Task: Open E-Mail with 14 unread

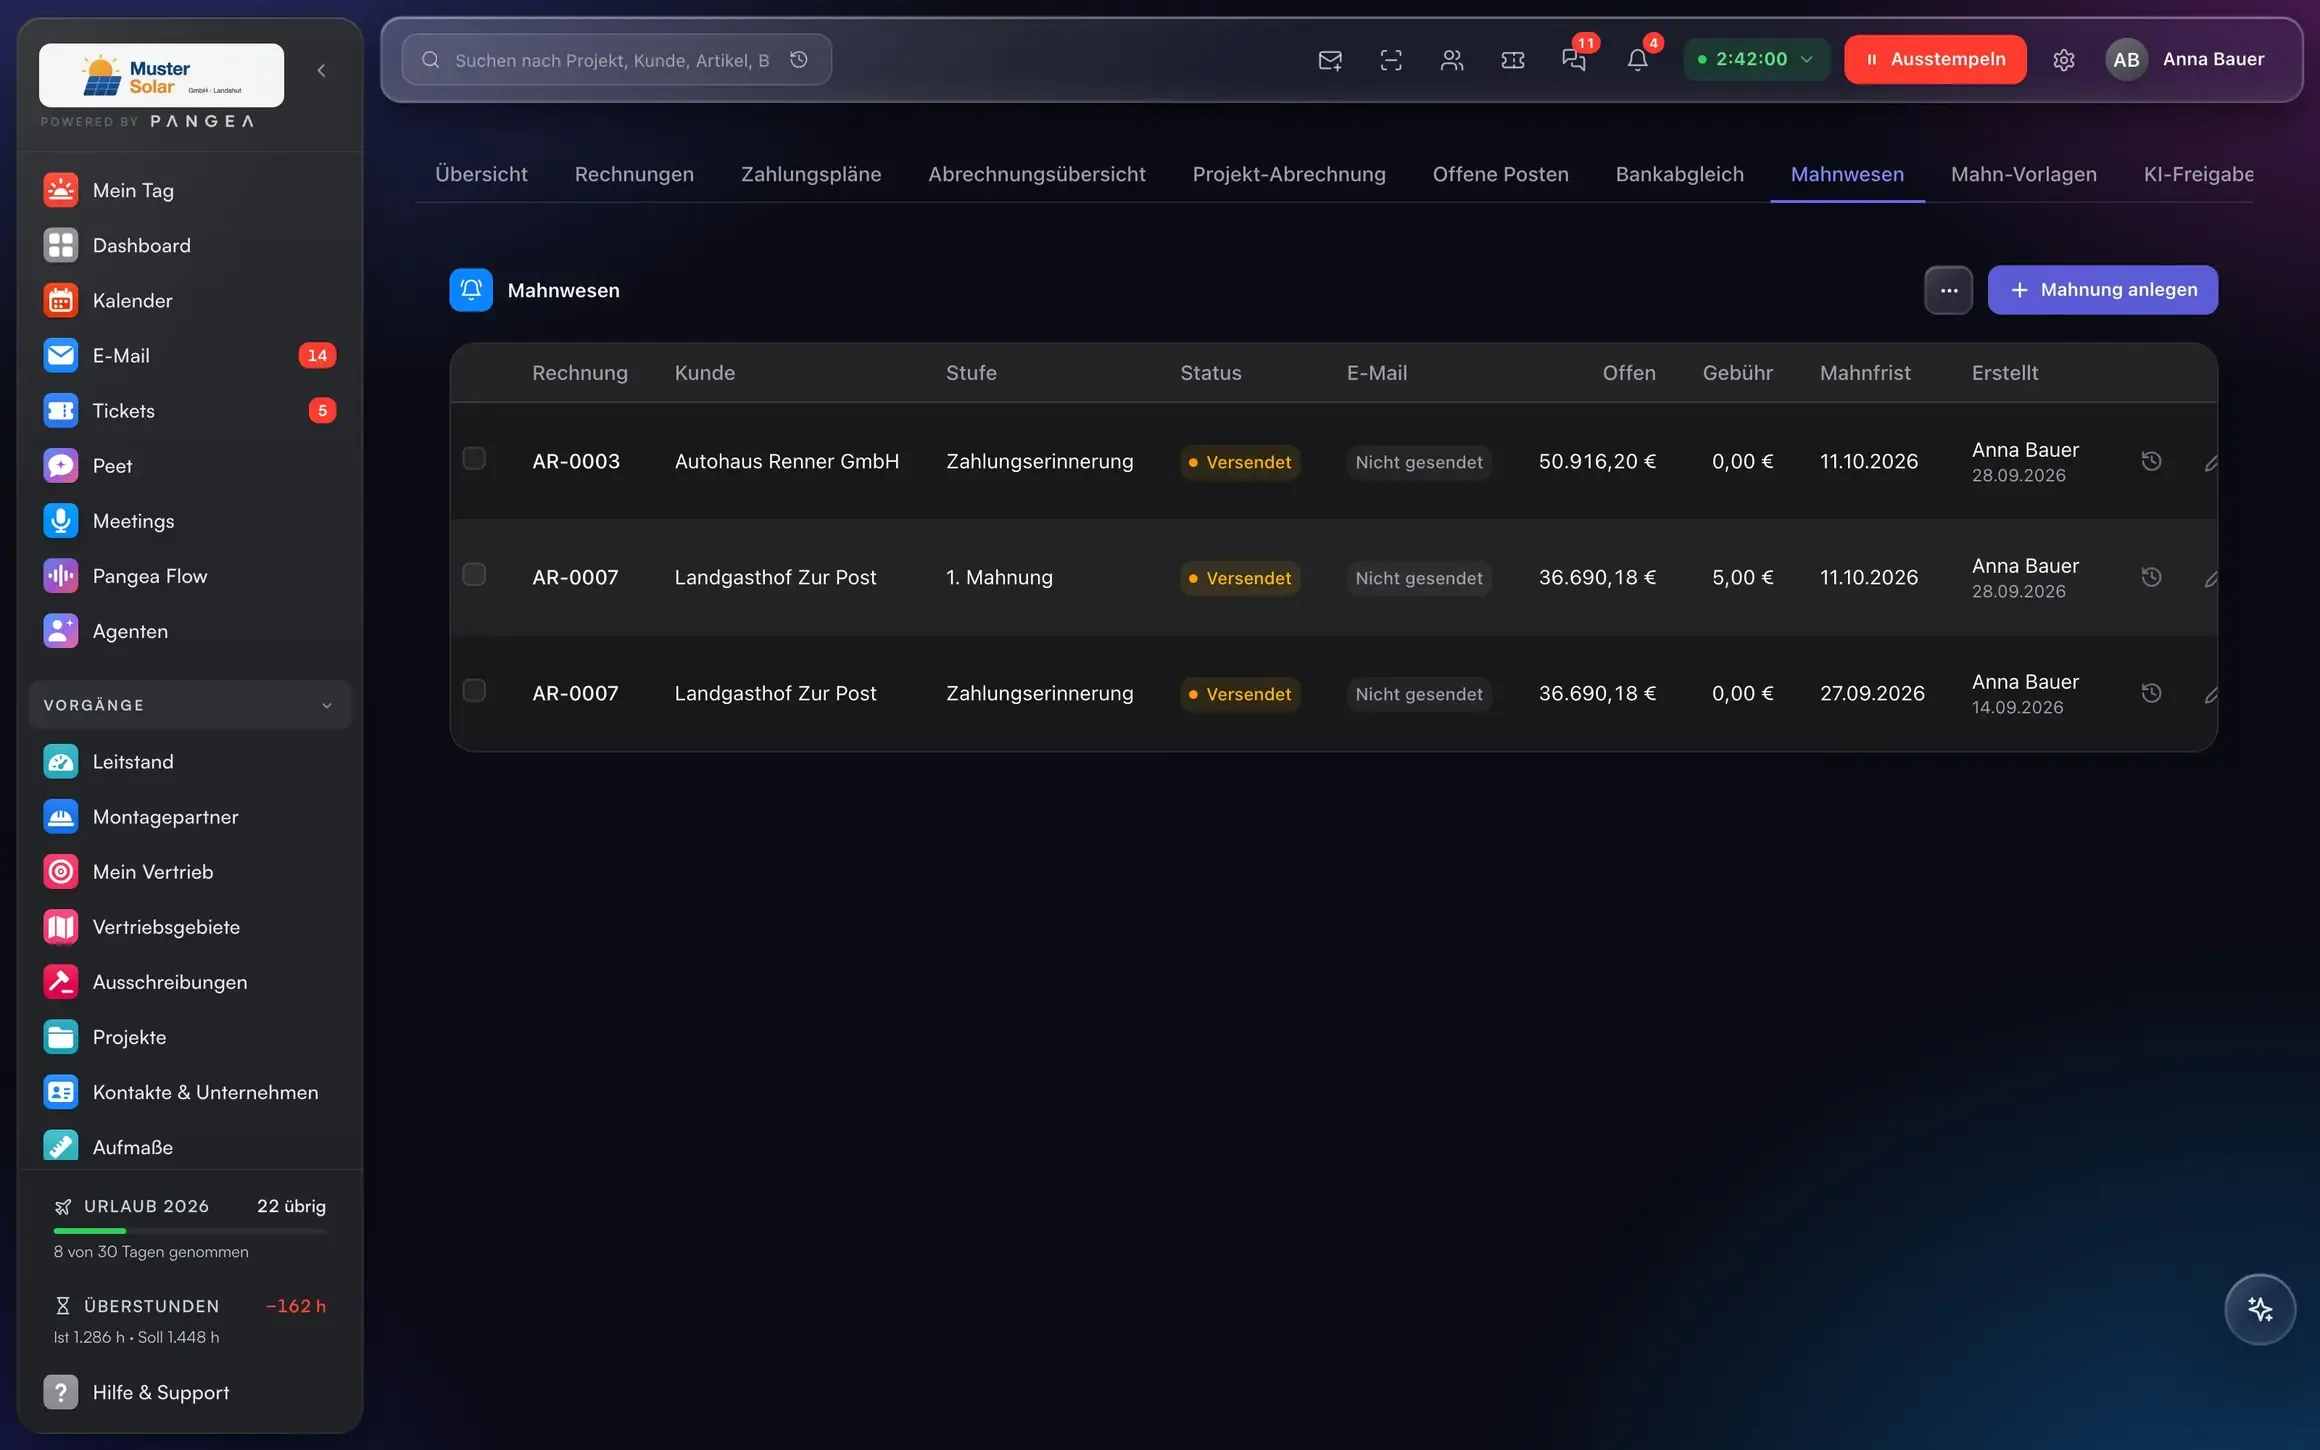Action: [190, 355]
